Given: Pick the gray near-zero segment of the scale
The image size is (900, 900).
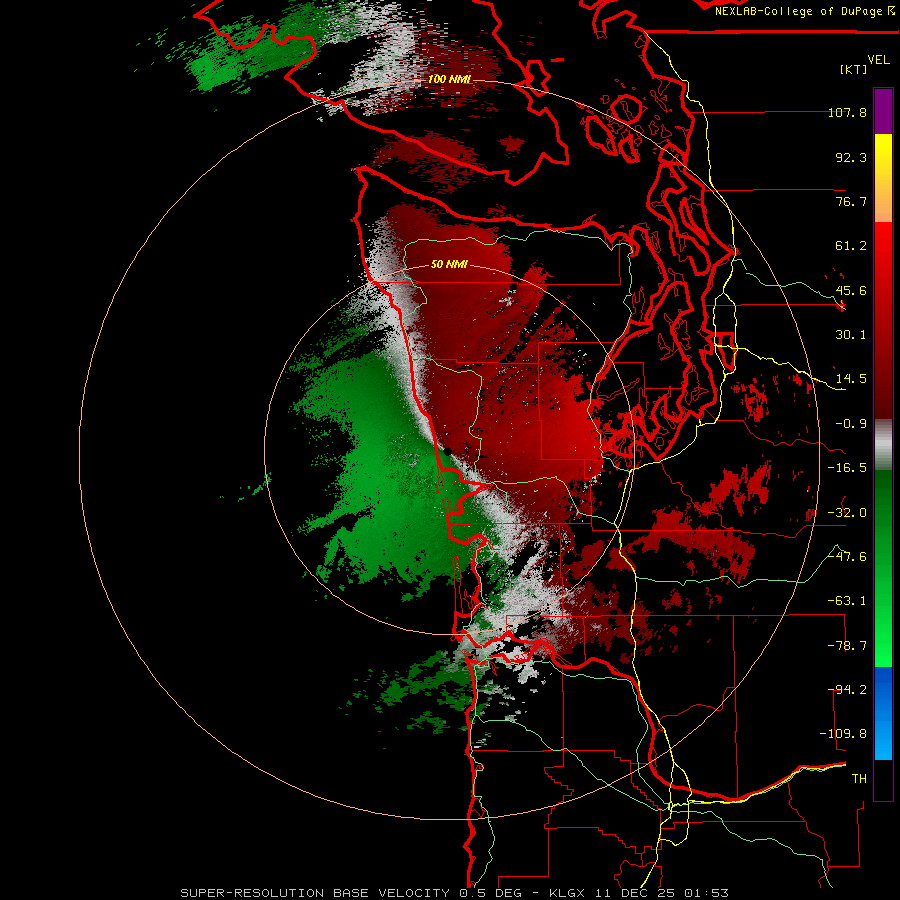Looking at the screenshot, I should (x=883, y=445).
